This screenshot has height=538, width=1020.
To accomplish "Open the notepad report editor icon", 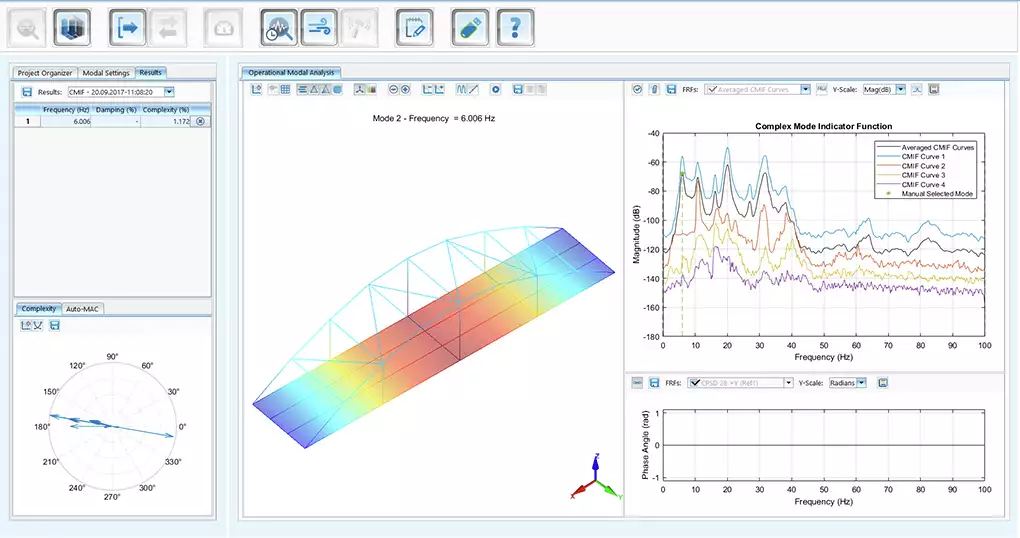I will click(413, 28).
